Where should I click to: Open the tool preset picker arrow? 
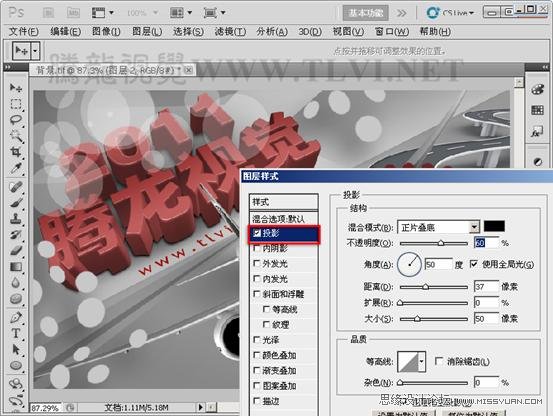click(x=35, y=51)
